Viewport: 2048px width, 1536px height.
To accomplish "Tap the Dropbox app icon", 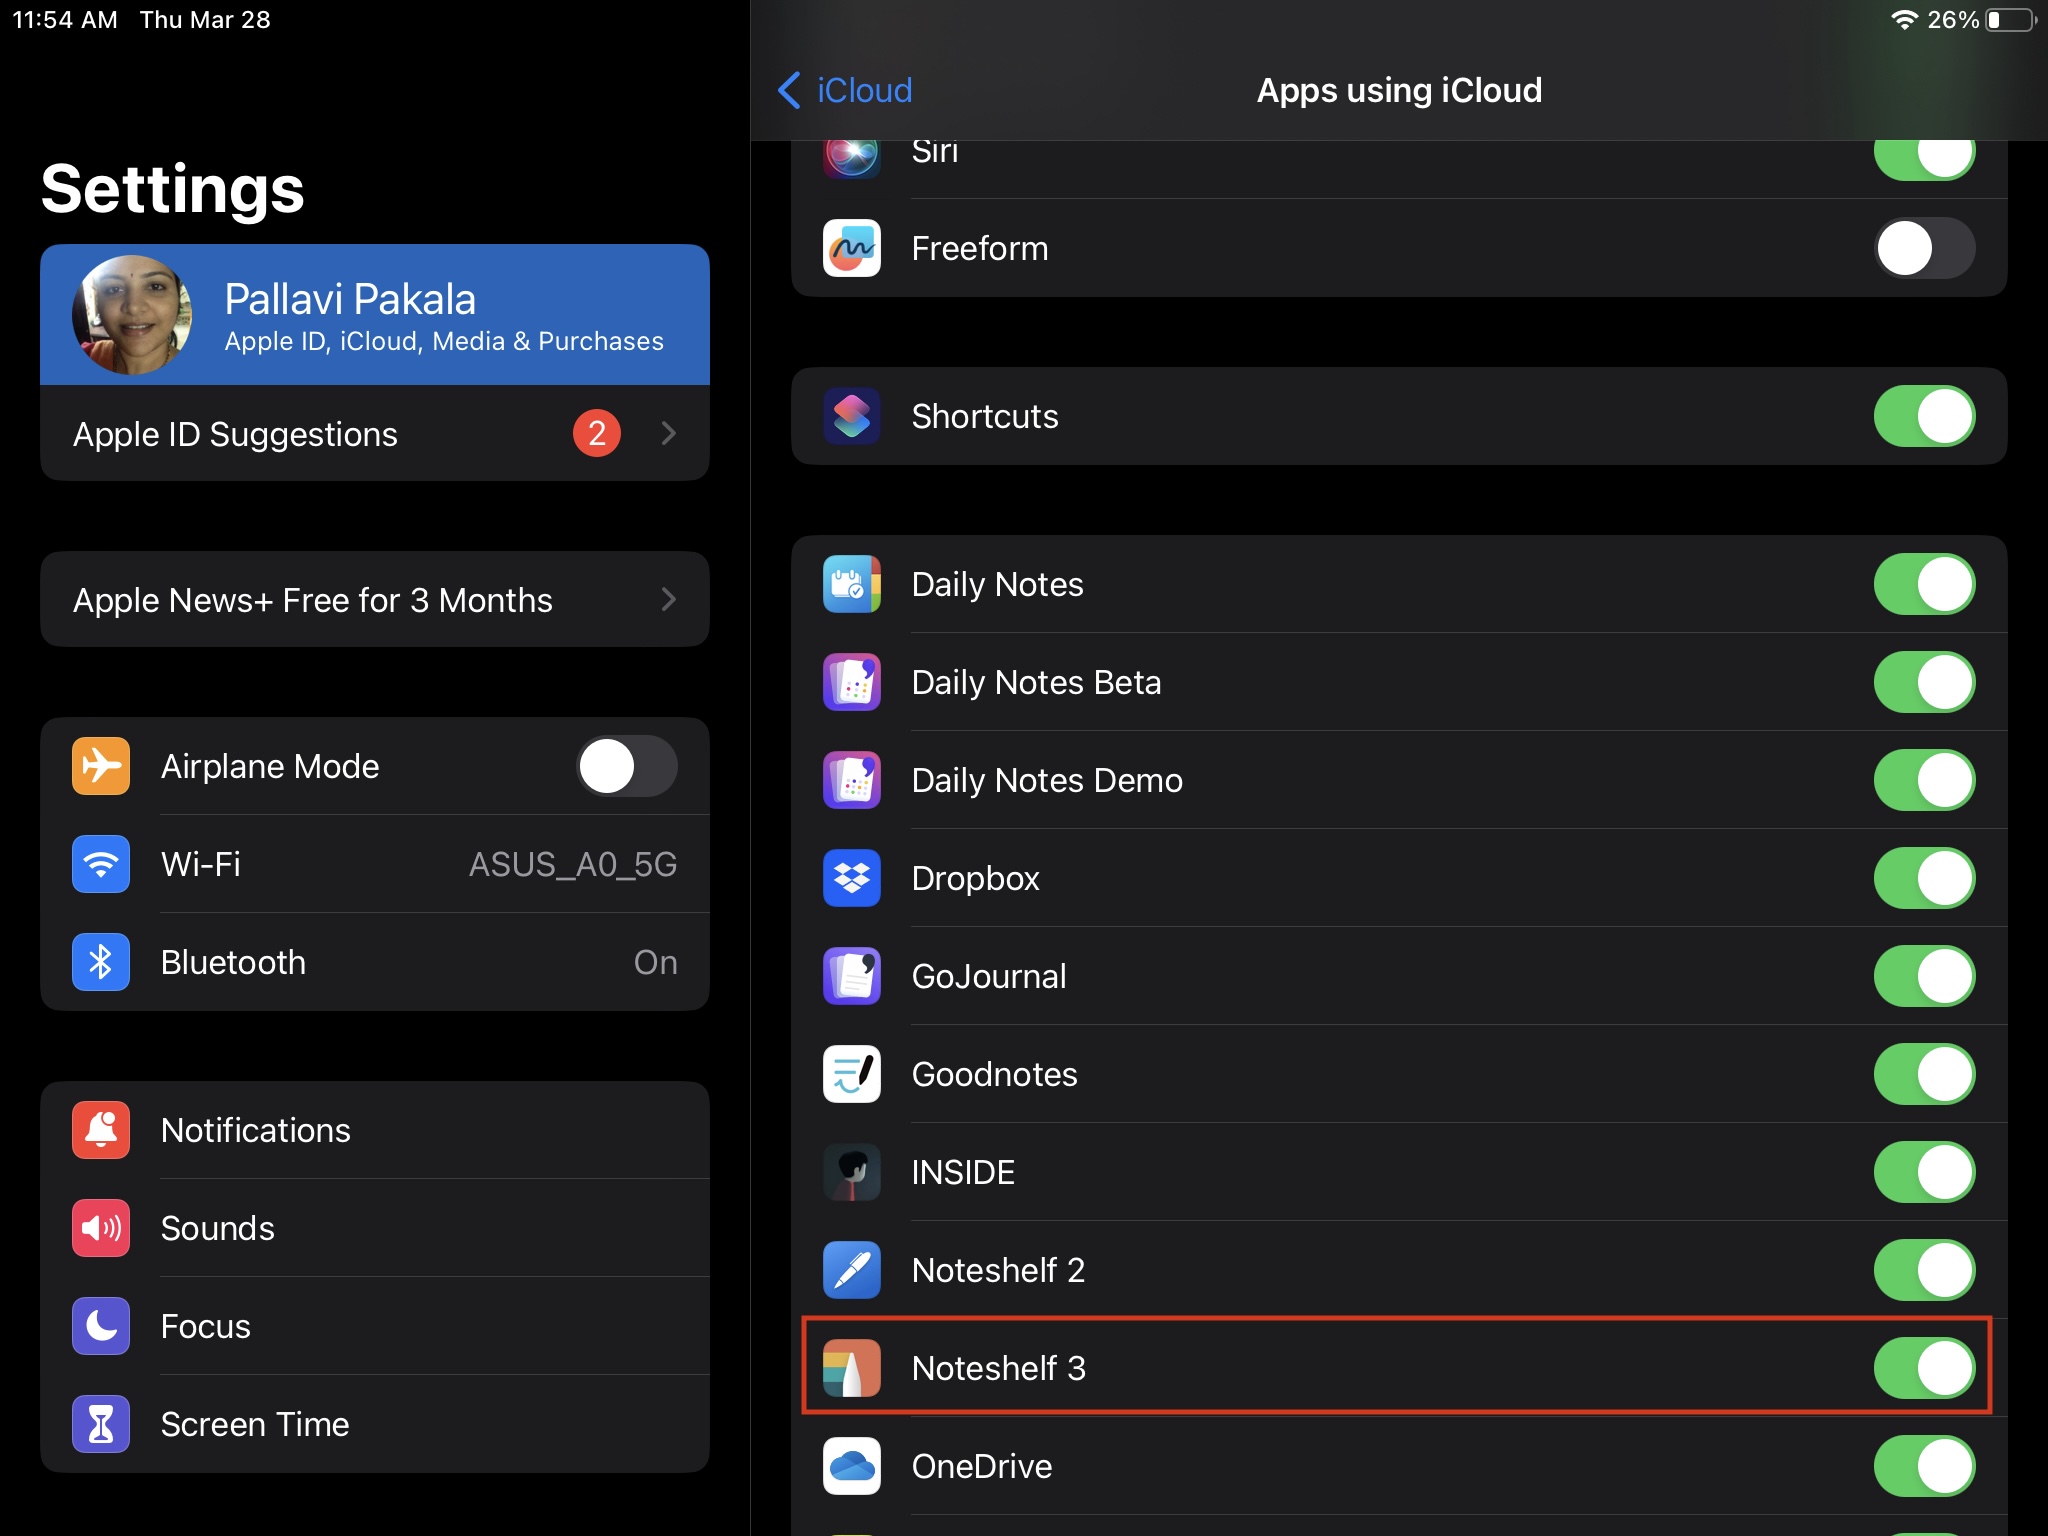I will (851, 878).
